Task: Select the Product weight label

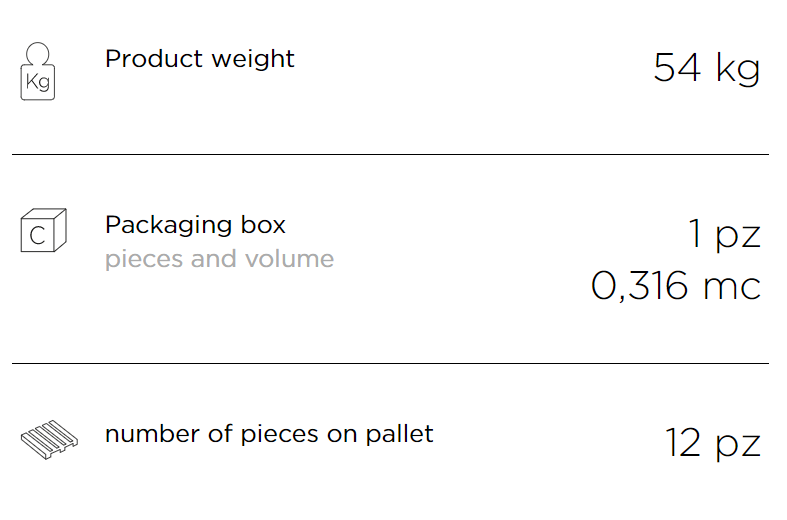Action: click(200, 59)
